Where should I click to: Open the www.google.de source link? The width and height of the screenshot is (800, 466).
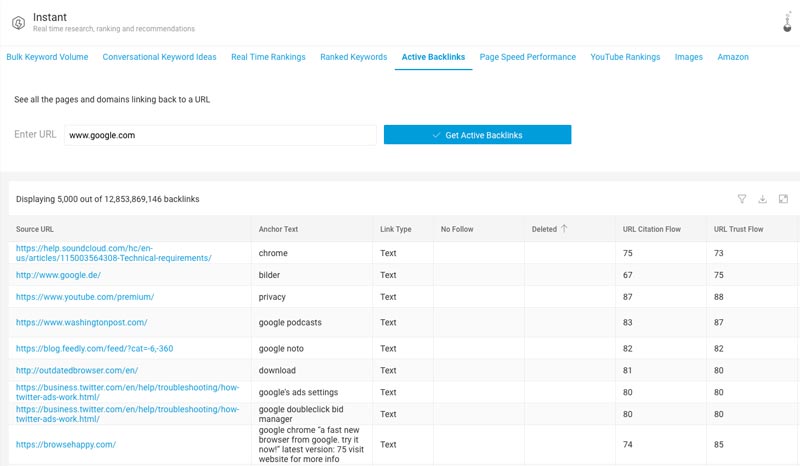tap(58, 275)
